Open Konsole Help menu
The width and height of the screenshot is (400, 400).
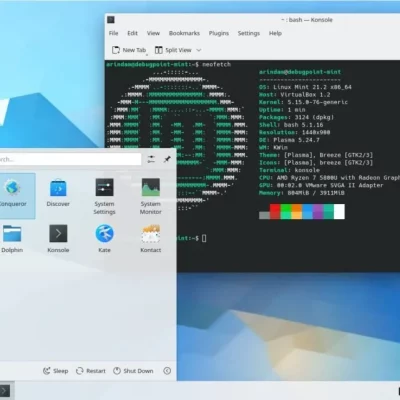[x=275, y=33]
